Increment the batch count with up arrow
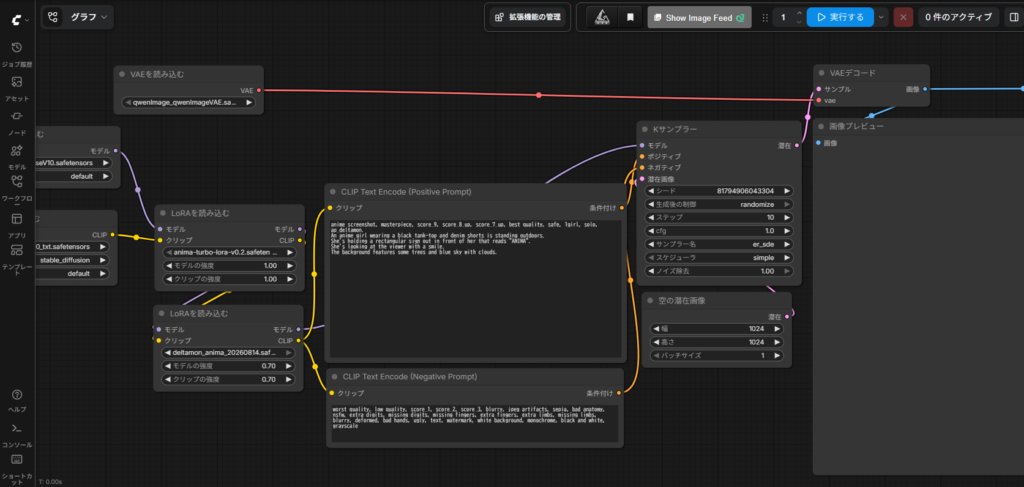This screenshot has height=487, width=1024. 799,13
